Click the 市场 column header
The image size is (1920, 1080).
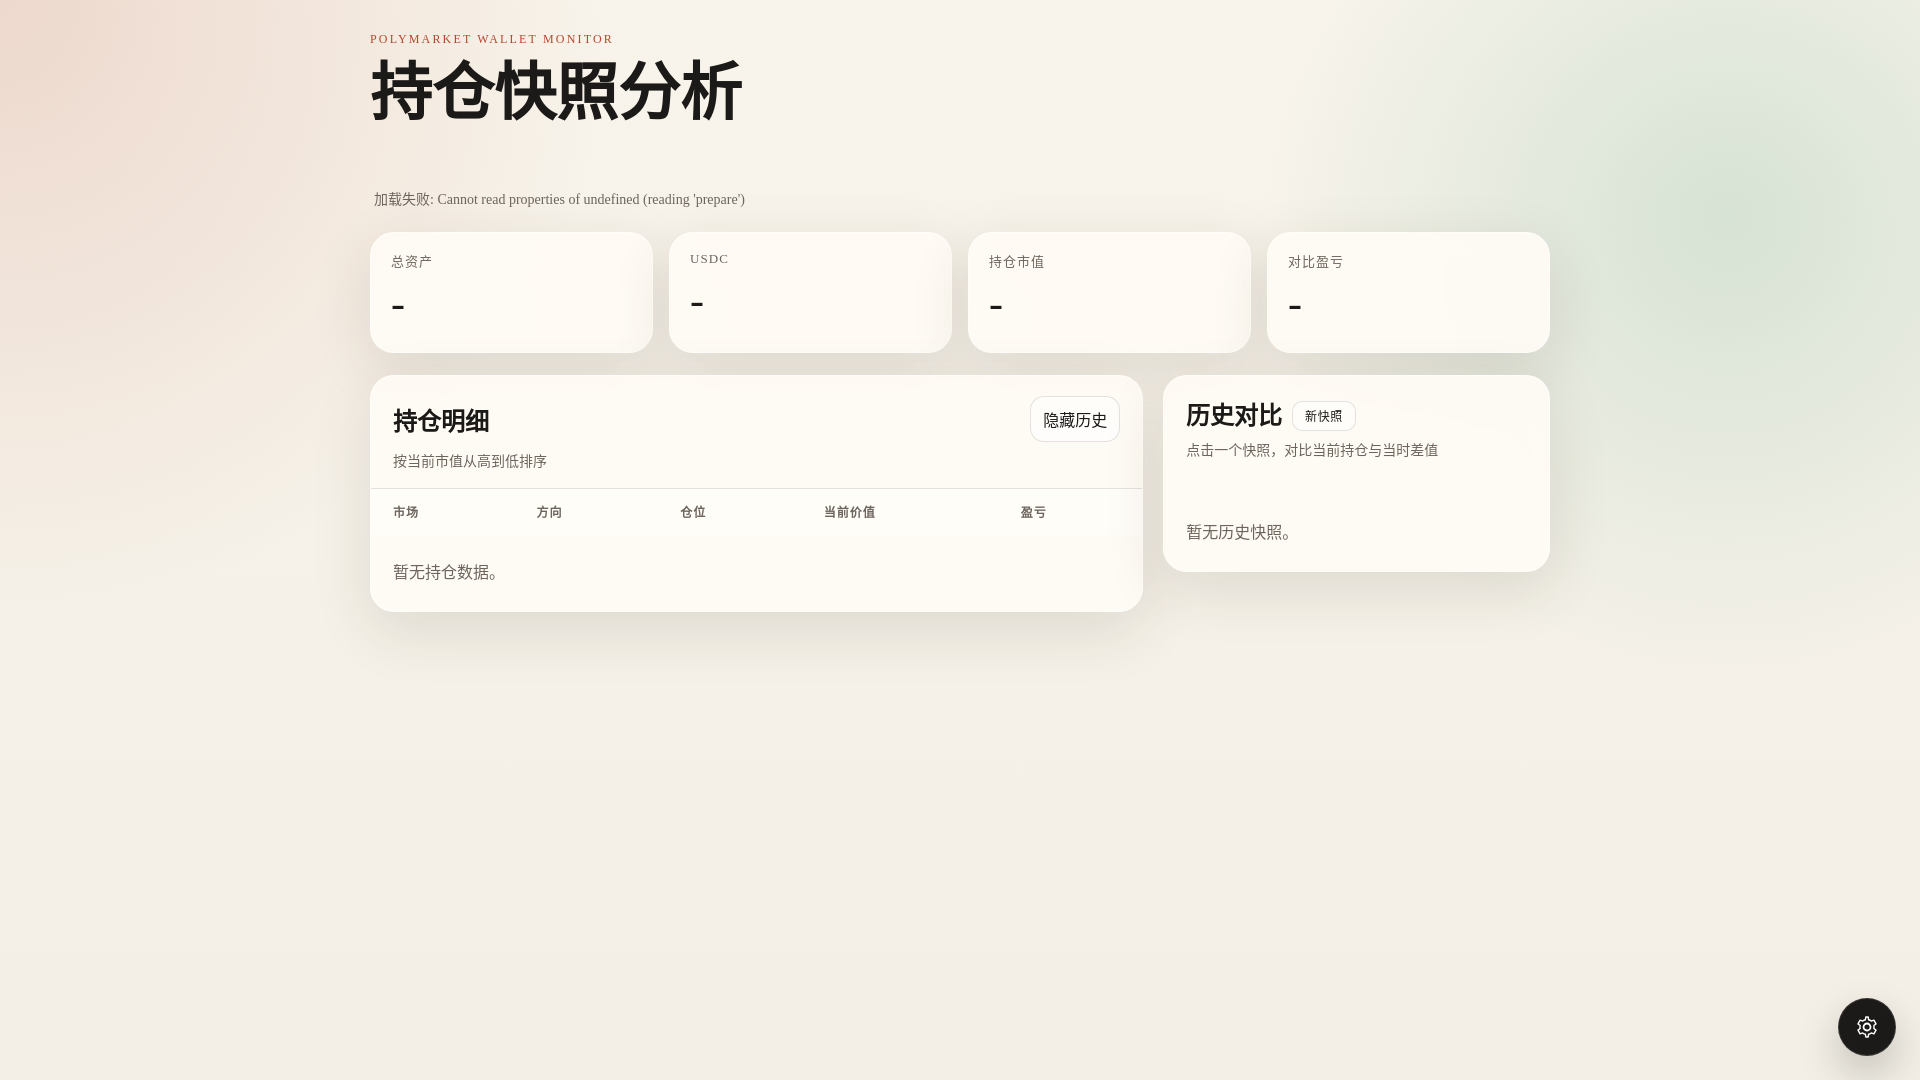(x=406, y=512)
